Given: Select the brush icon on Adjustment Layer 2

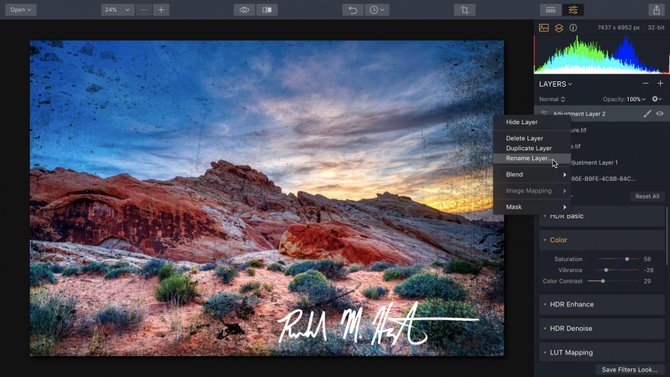Looking at the screenshot, I should (x=647, y=114).
